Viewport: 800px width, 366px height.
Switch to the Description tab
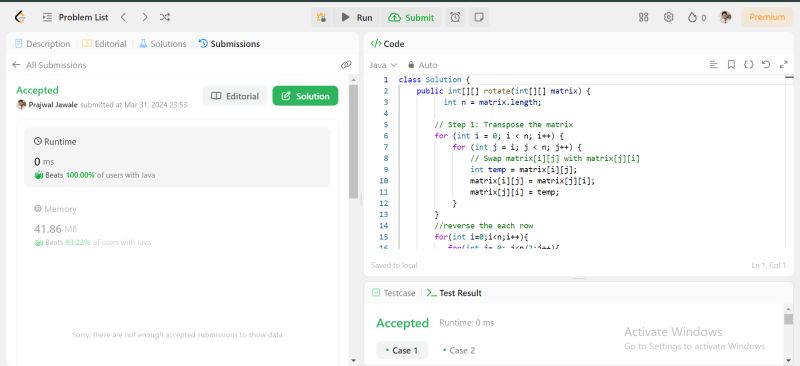click(42, 44)
